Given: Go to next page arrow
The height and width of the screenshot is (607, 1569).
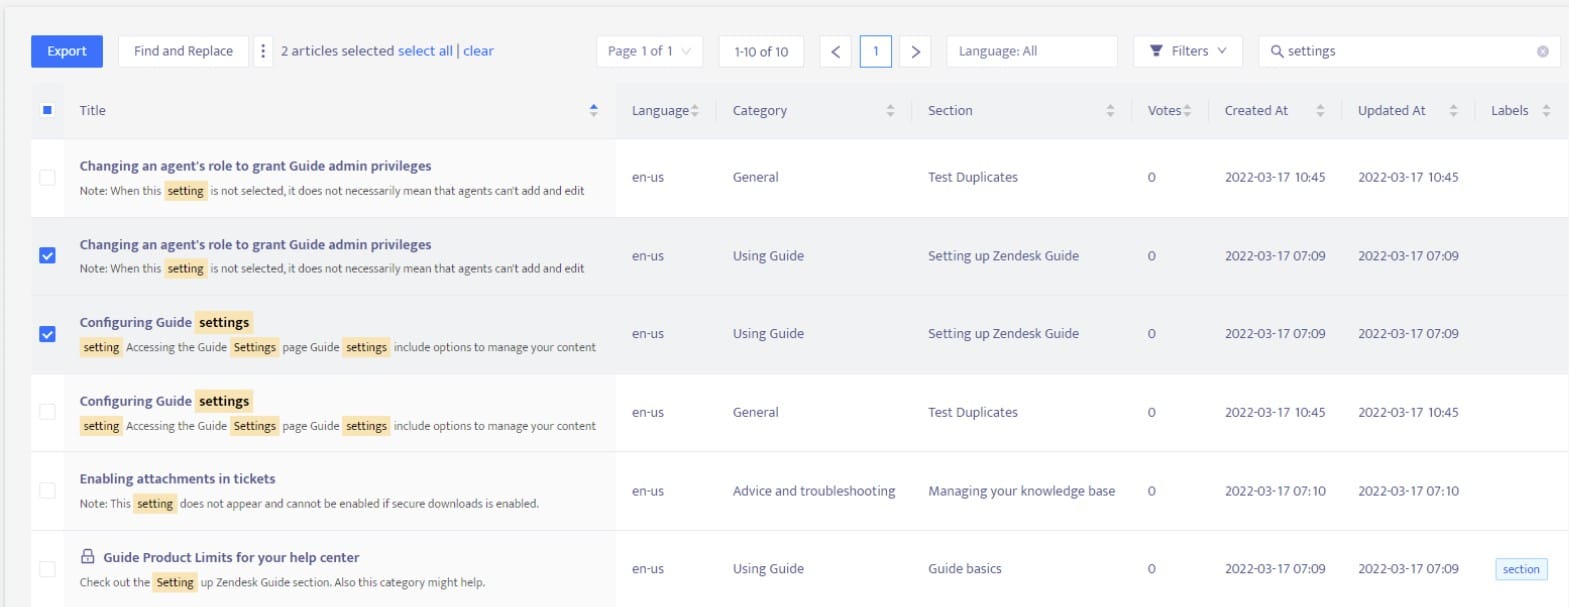Looking at the screenshot, I should click(915, 51).
